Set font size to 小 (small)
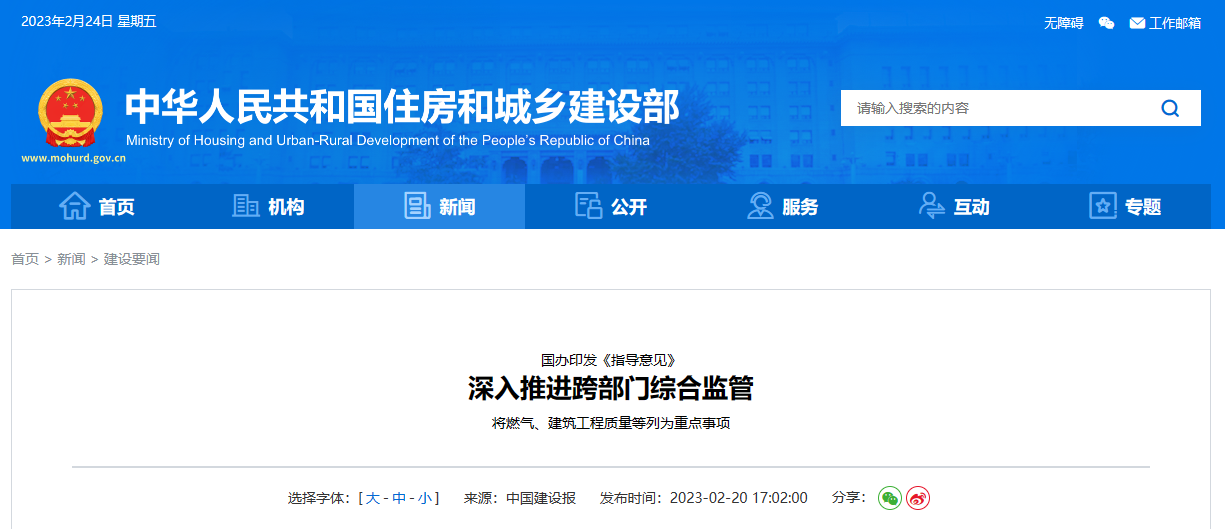The image size is (1225, 529). (425, 498)
